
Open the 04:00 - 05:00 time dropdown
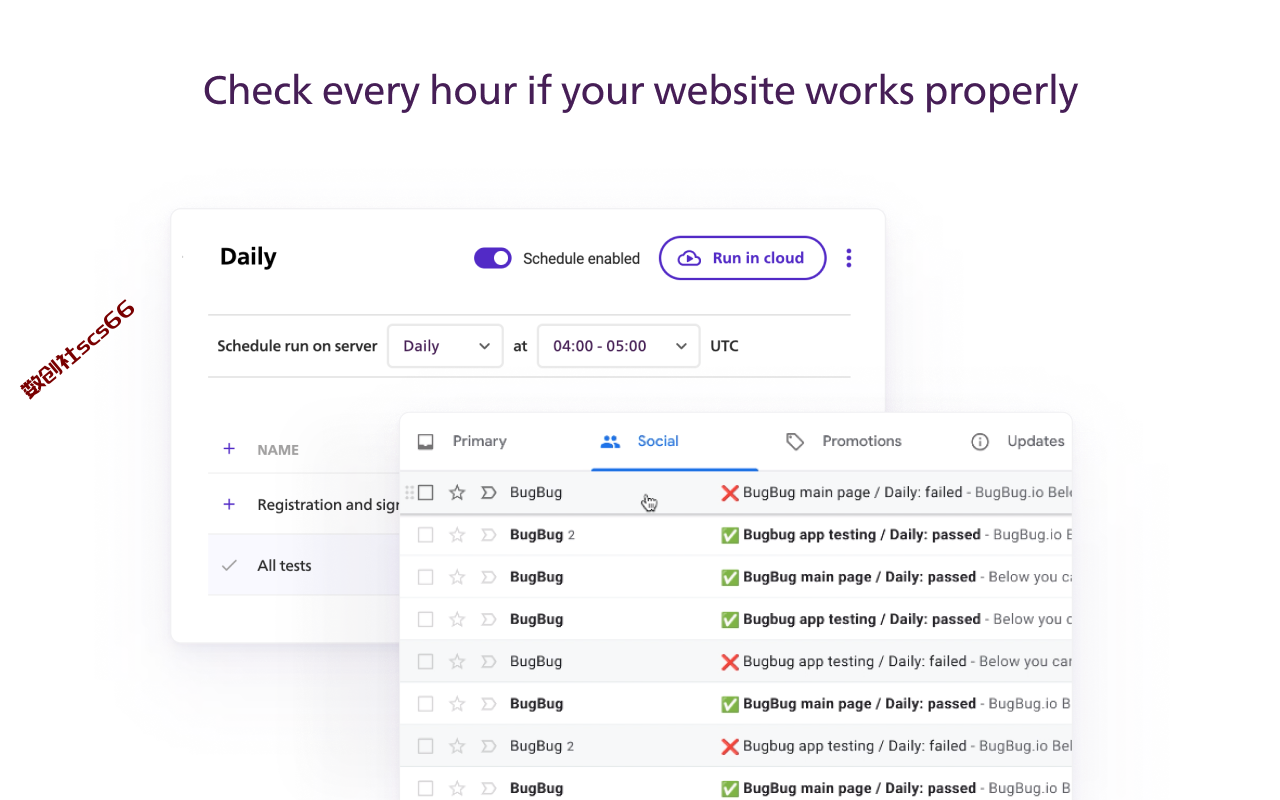618,346
